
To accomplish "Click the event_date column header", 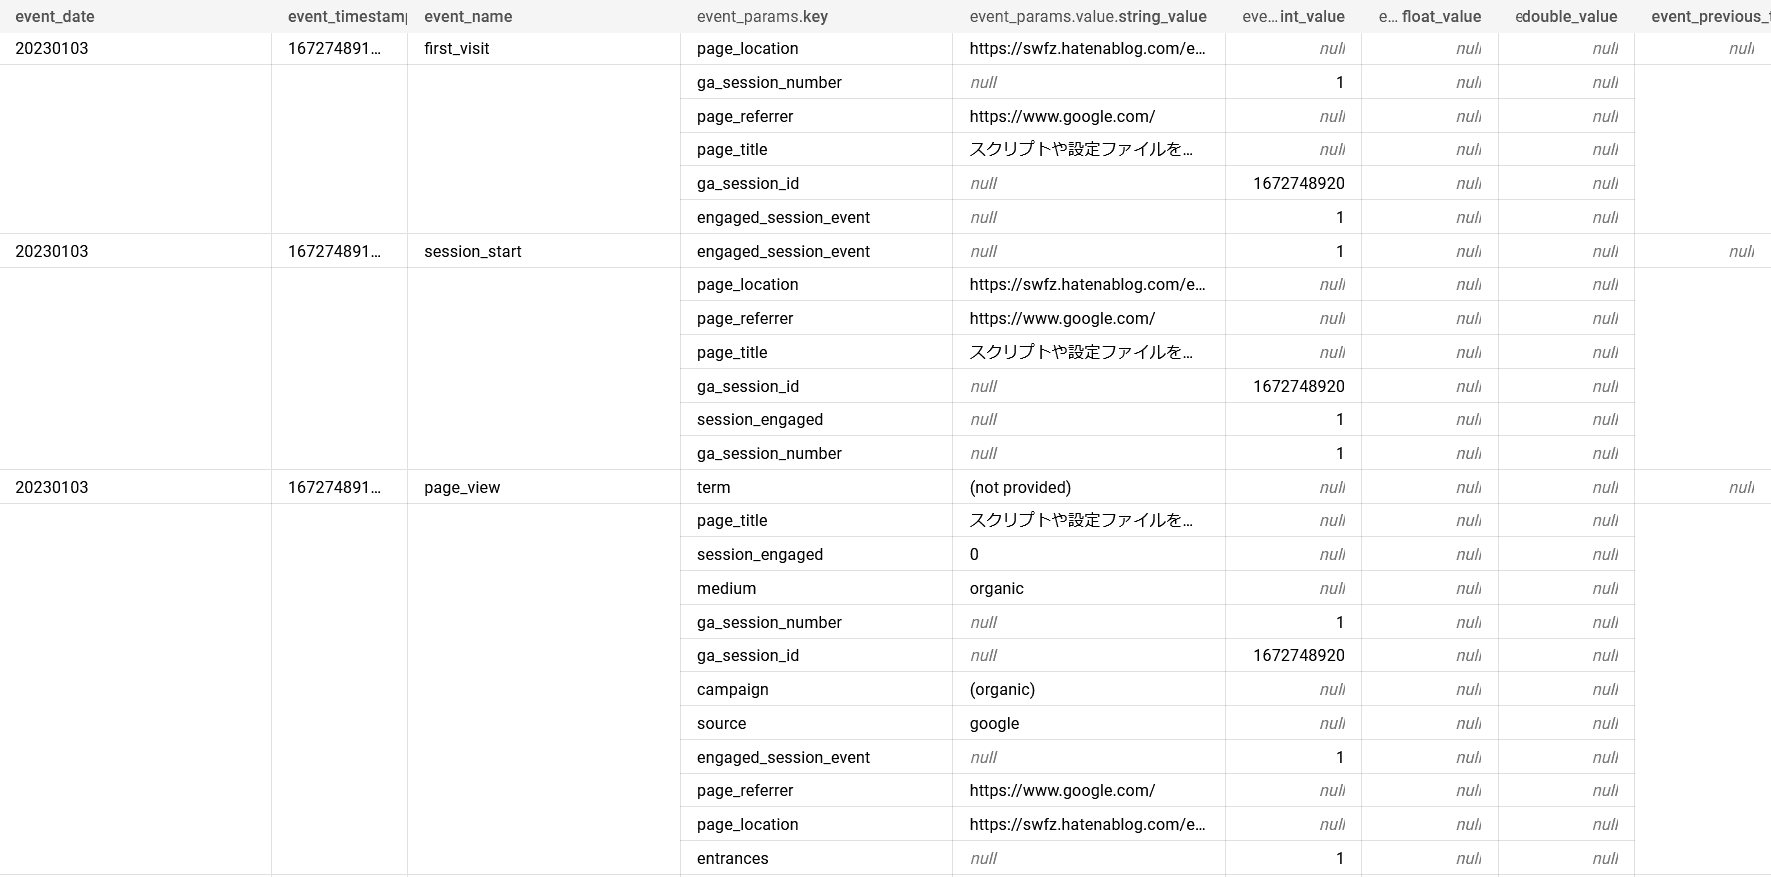I will click(x=55, y=17).
